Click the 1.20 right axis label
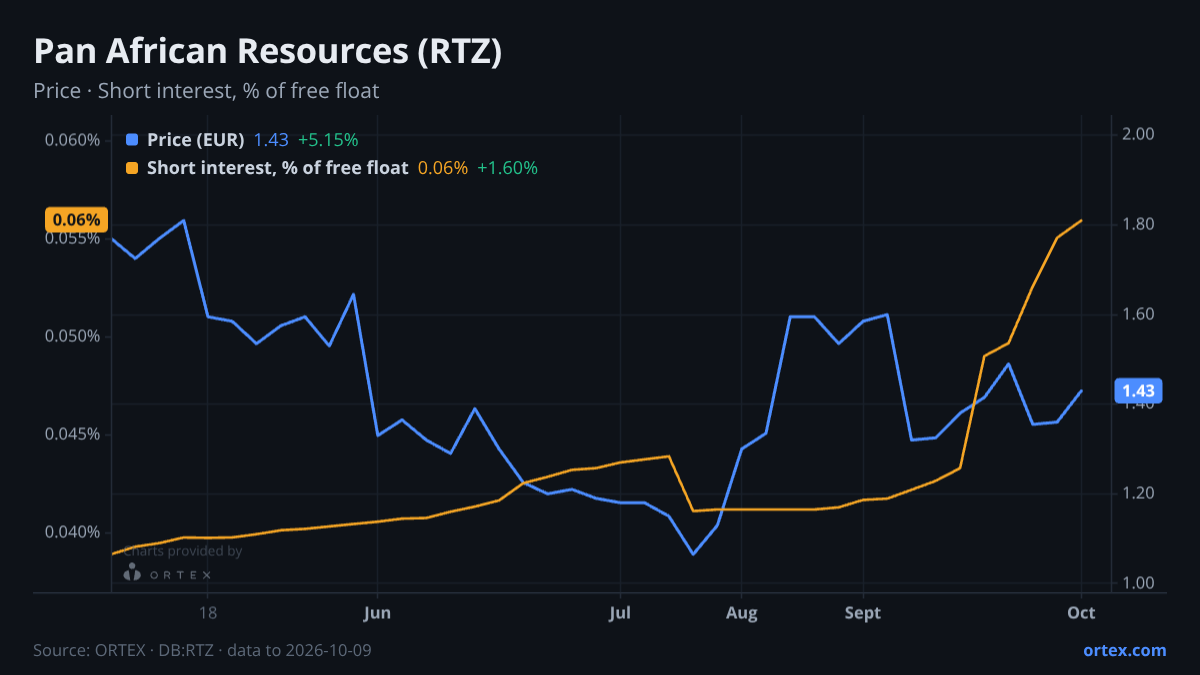The image size is (1200, 675). pos(1139,494)
